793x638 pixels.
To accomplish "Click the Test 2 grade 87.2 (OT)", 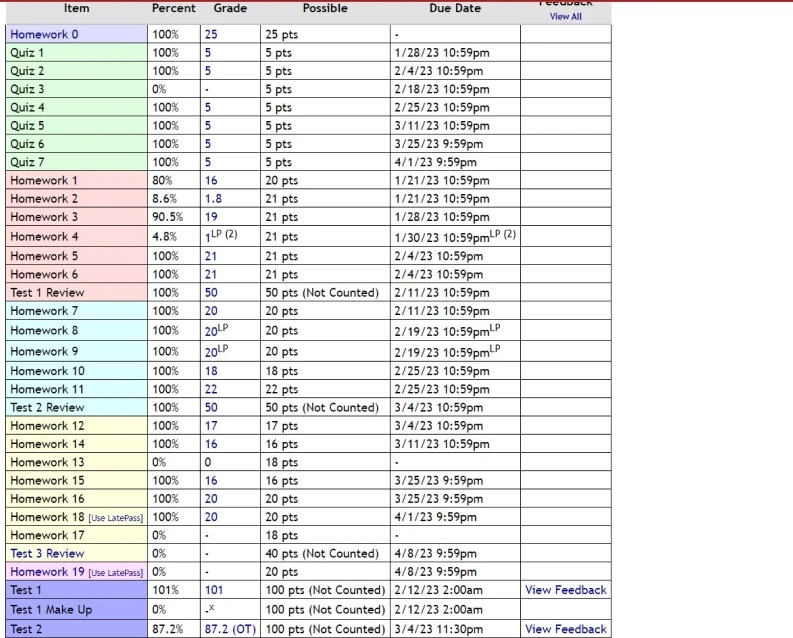I will click(x=230, y=629).
